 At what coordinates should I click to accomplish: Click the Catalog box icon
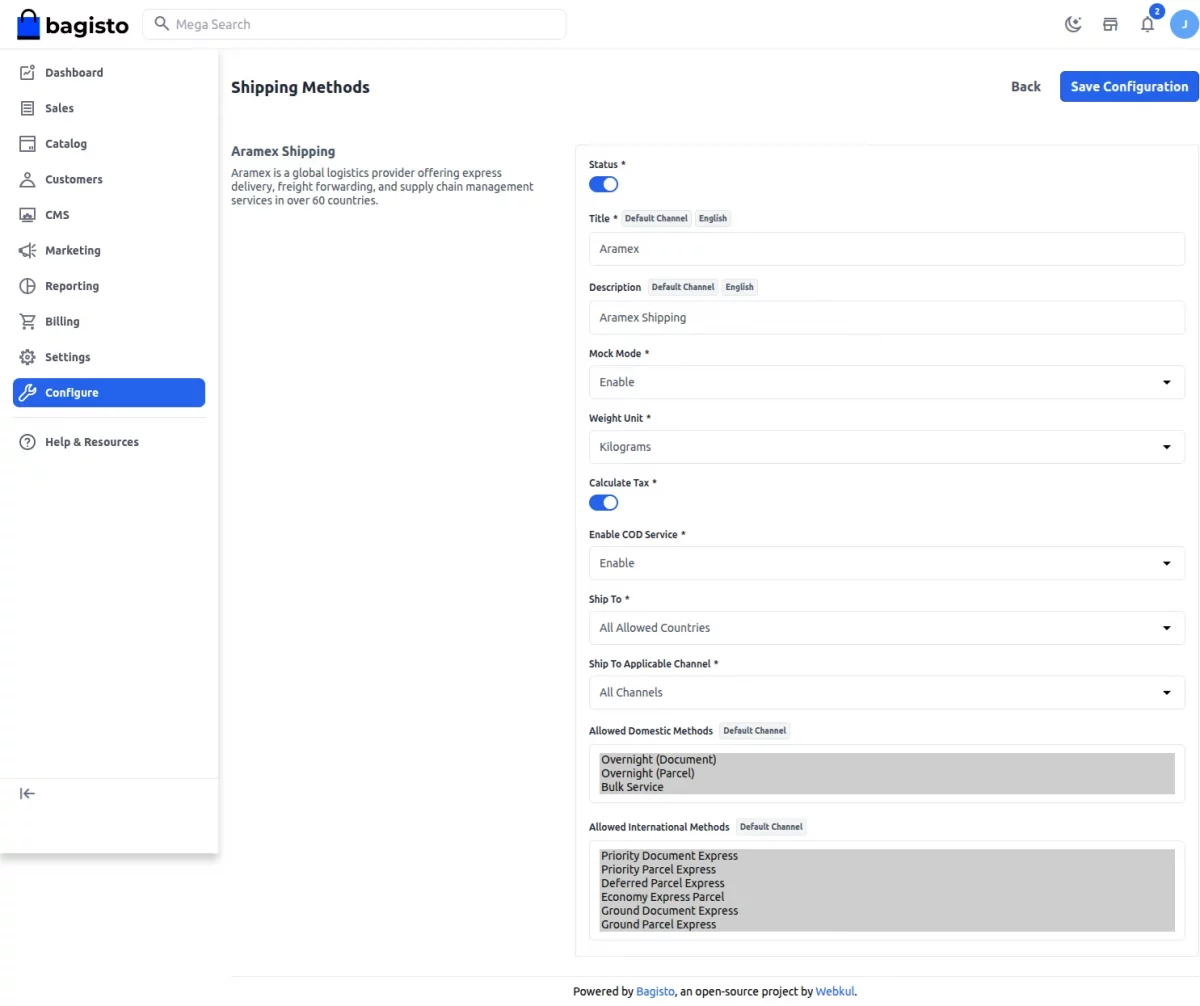point(28,144)
